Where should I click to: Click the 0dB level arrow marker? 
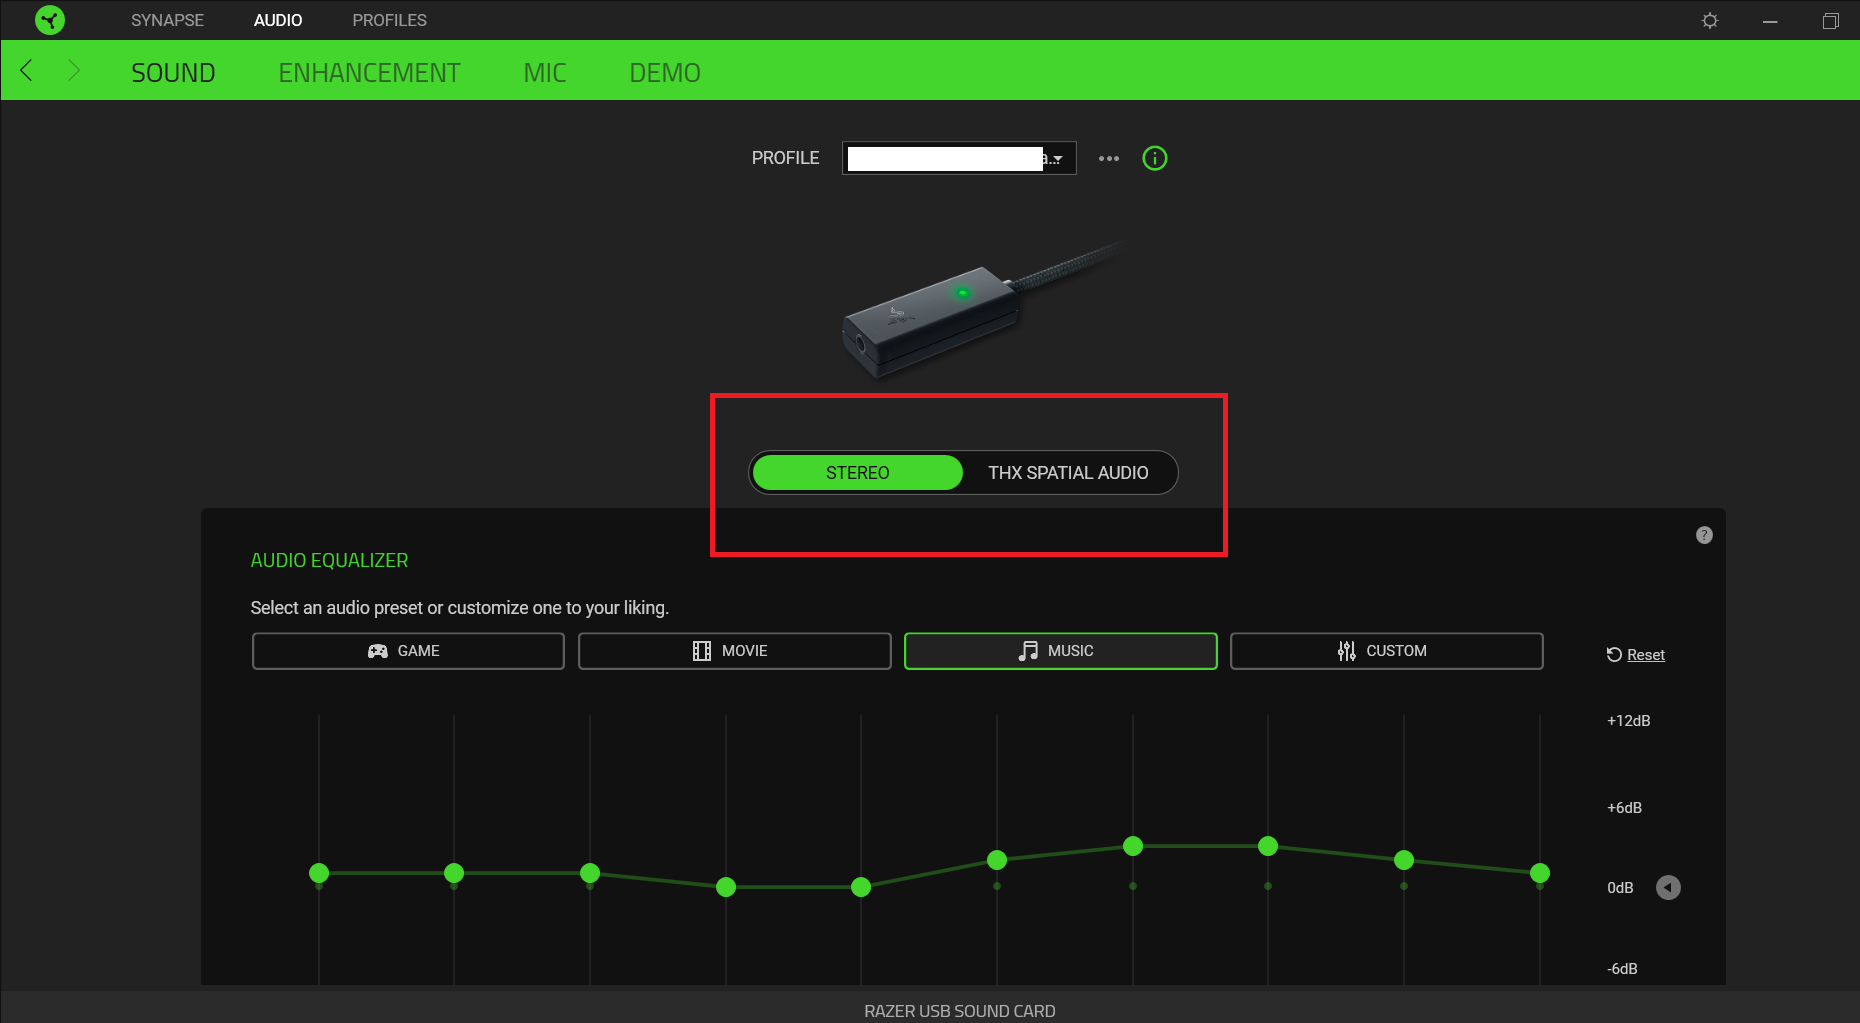[x=1668, y=887]
